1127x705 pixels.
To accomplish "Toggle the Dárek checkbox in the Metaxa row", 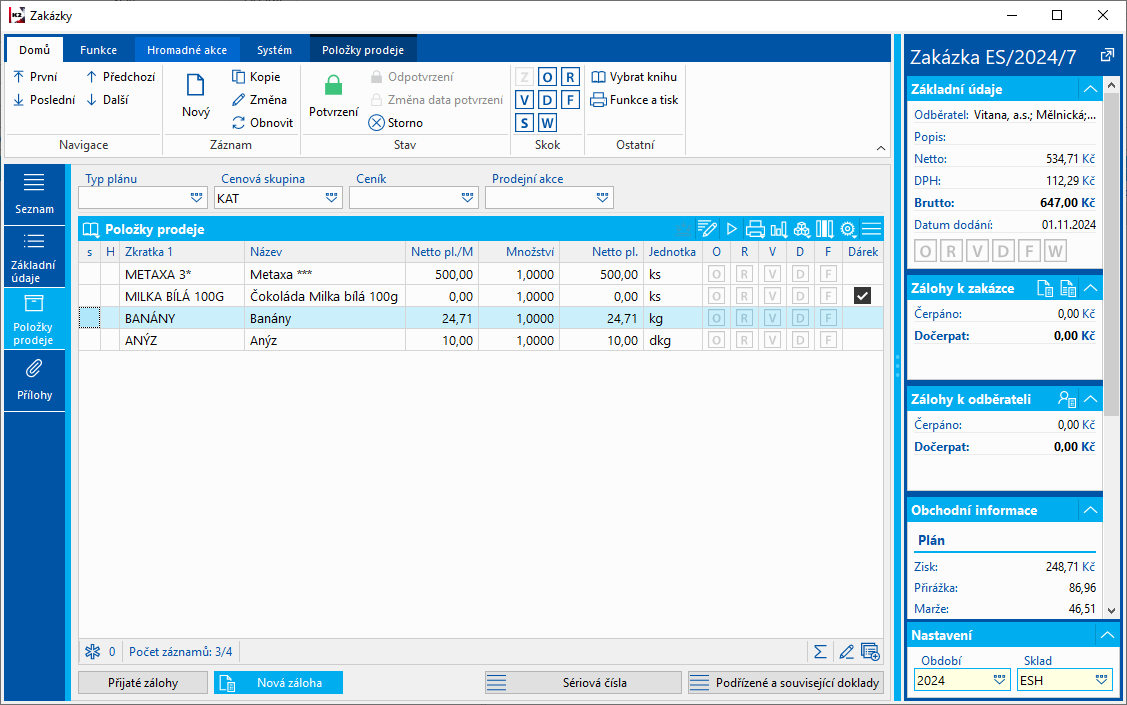I will point(862,273).
